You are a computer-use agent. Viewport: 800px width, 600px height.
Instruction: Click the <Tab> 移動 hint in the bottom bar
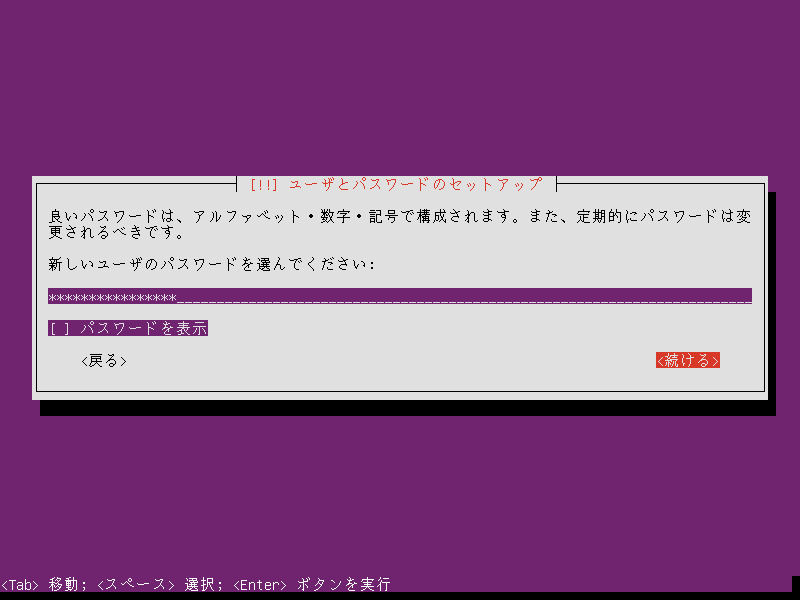click(x=39, y=584)
